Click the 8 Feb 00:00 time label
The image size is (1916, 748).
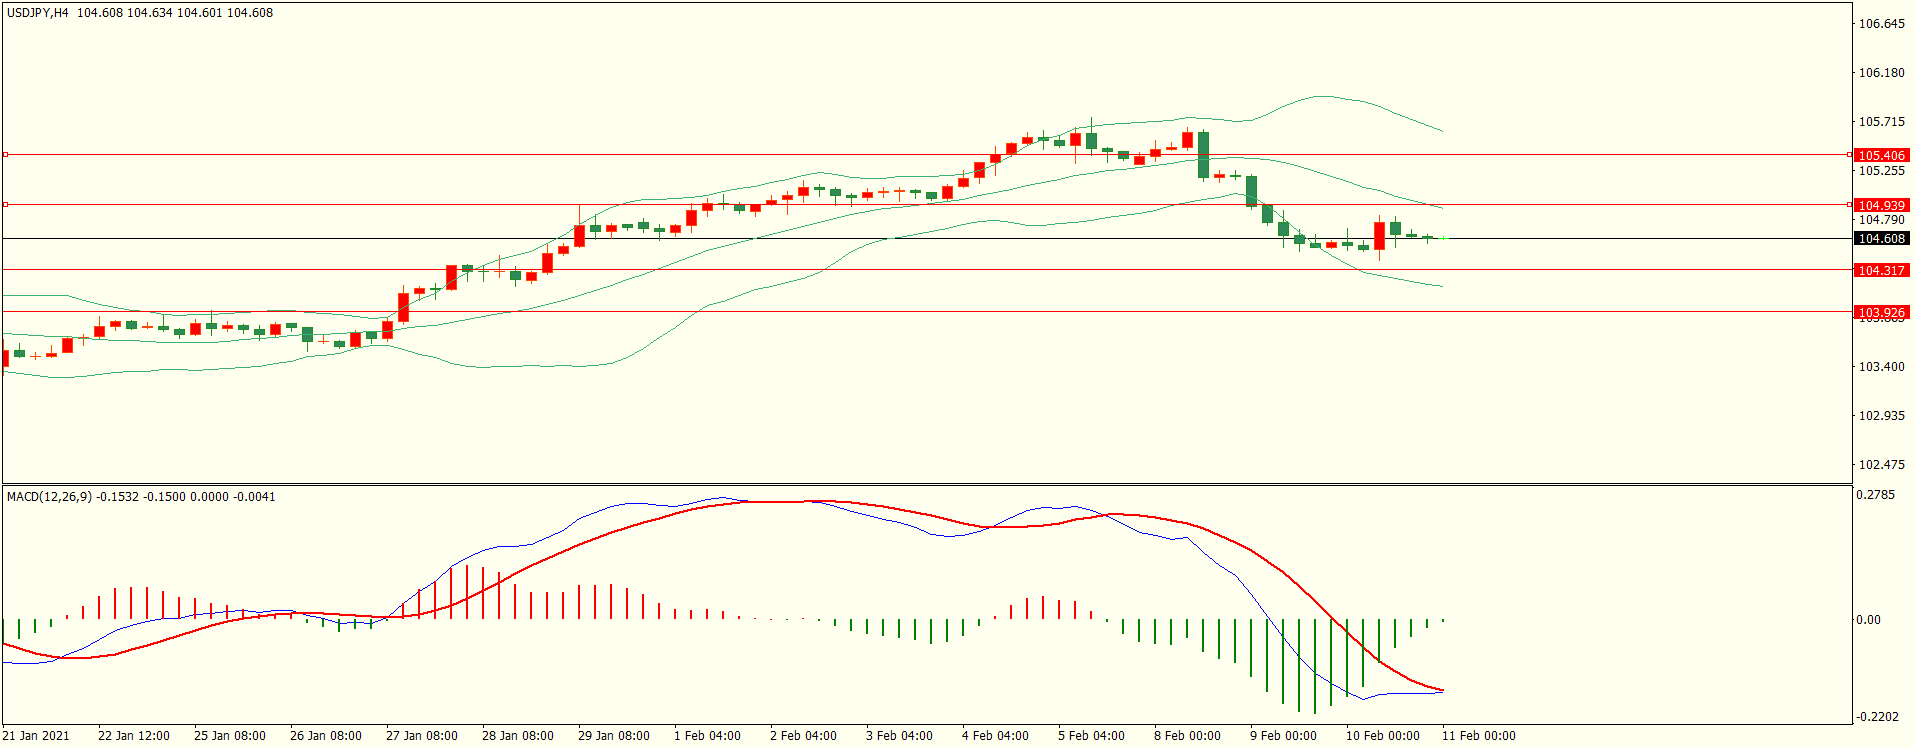point(1188,736)
